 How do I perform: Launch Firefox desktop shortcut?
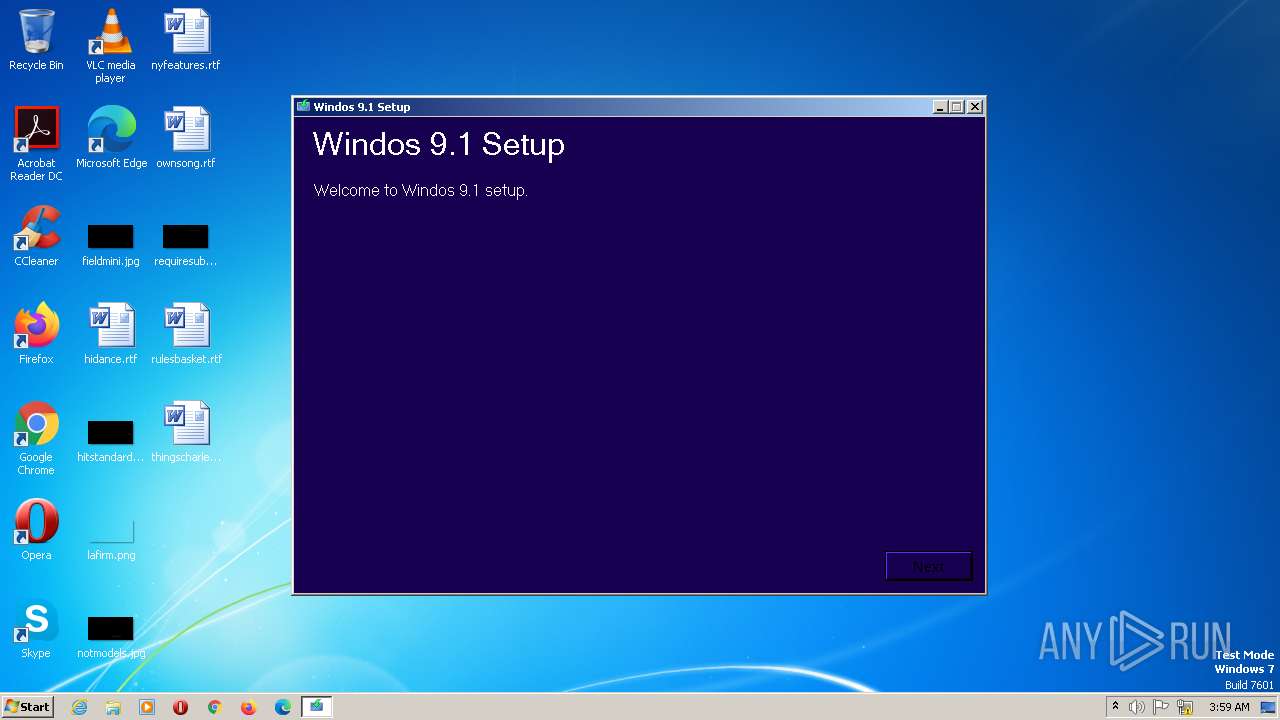click(x=36, y=334)
